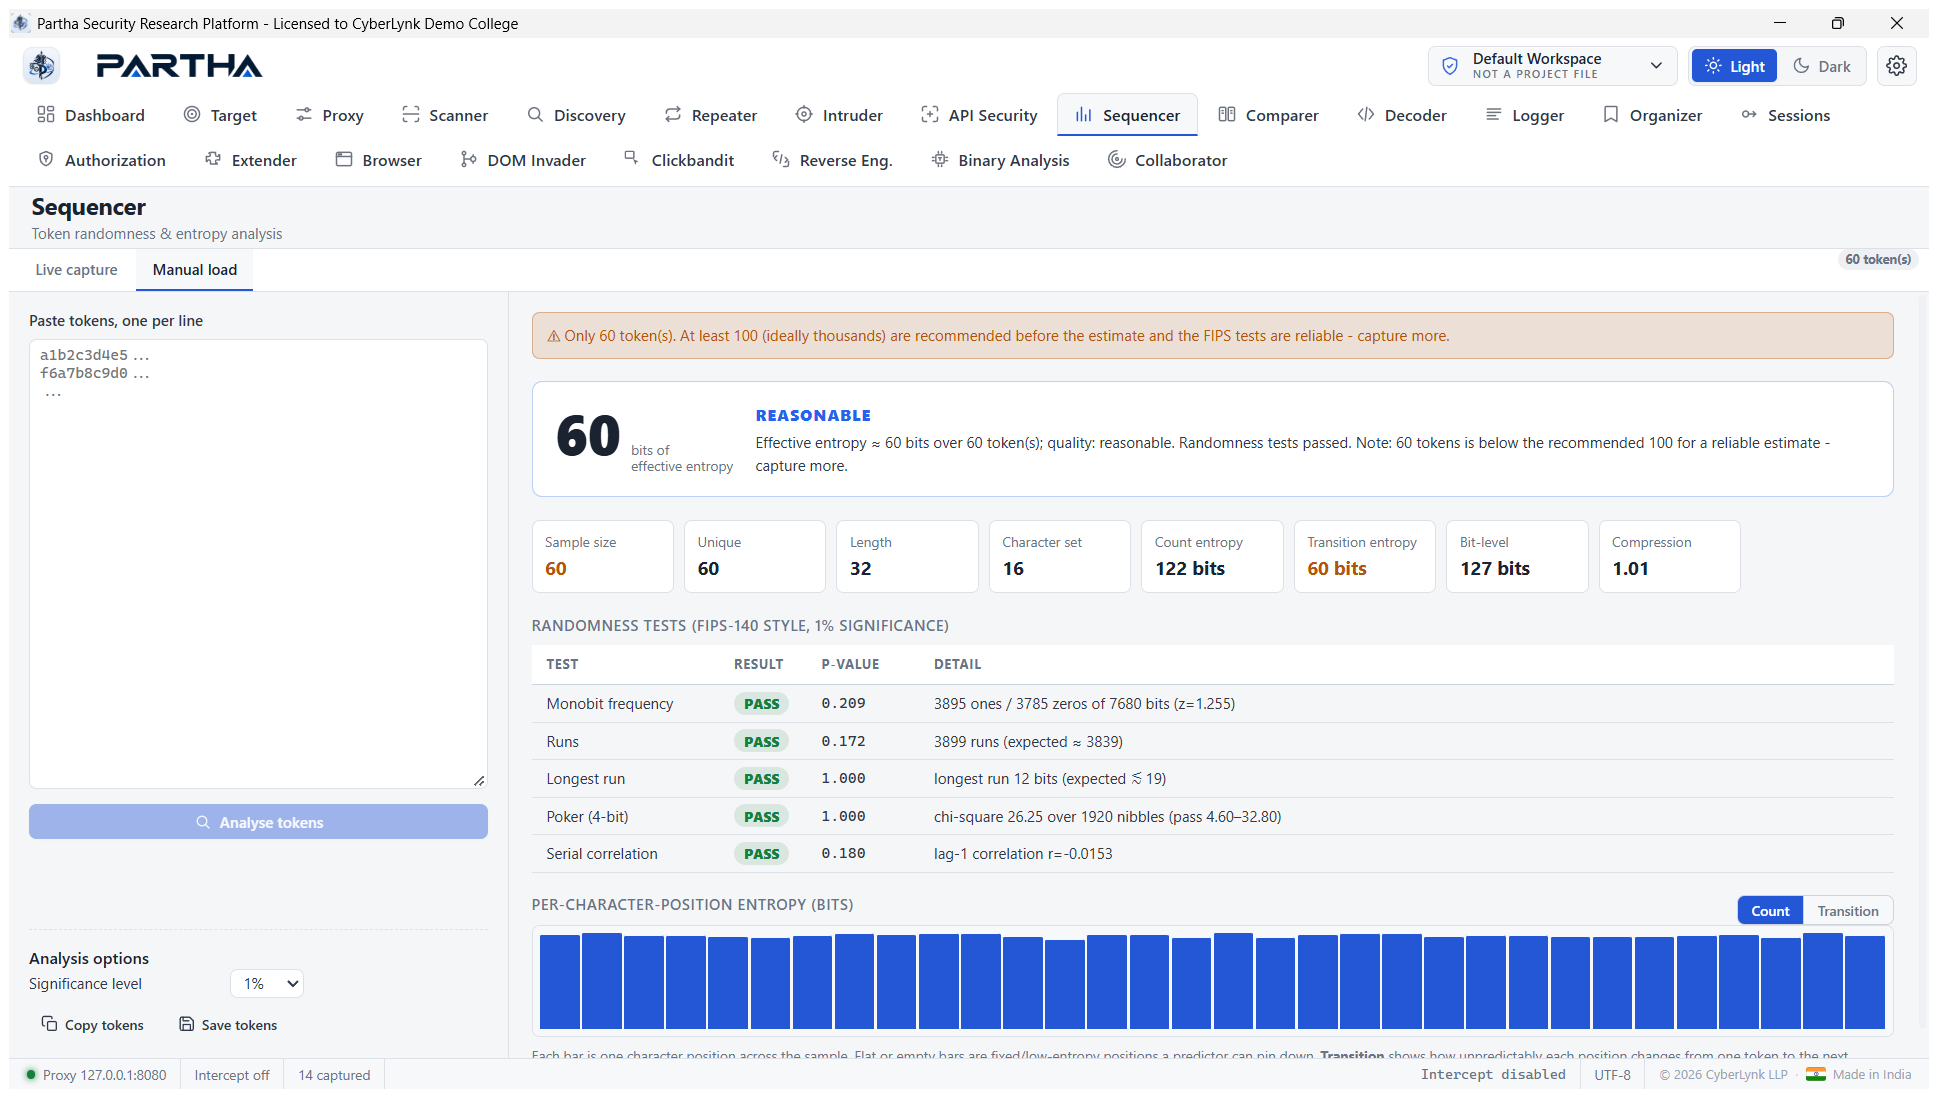Switch to Dark theme

click(1821, 66)
